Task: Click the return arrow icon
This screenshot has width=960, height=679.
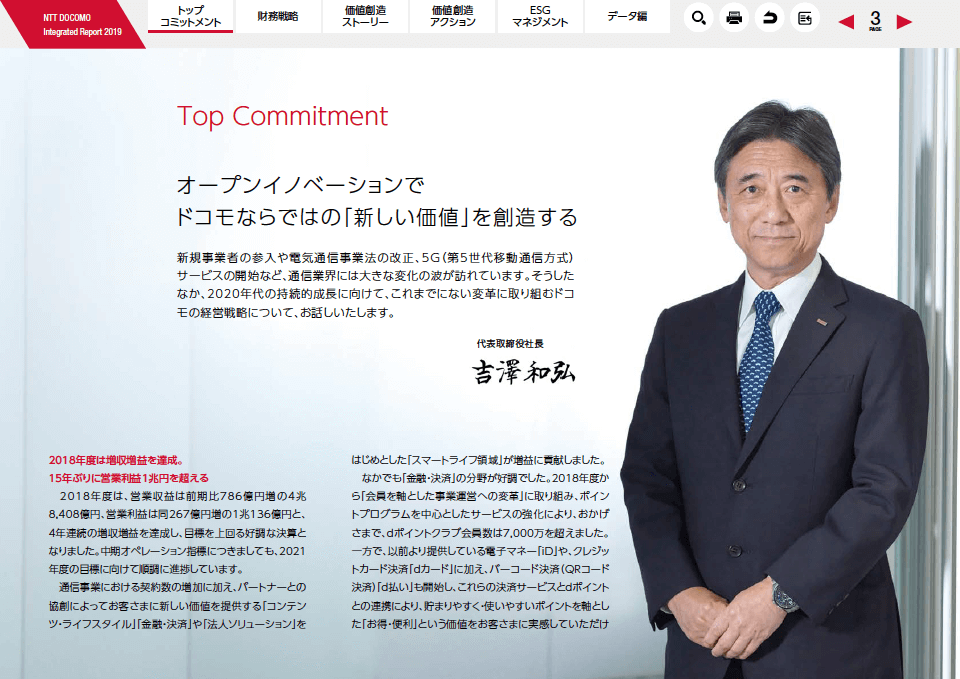Action: pos(769,18)
